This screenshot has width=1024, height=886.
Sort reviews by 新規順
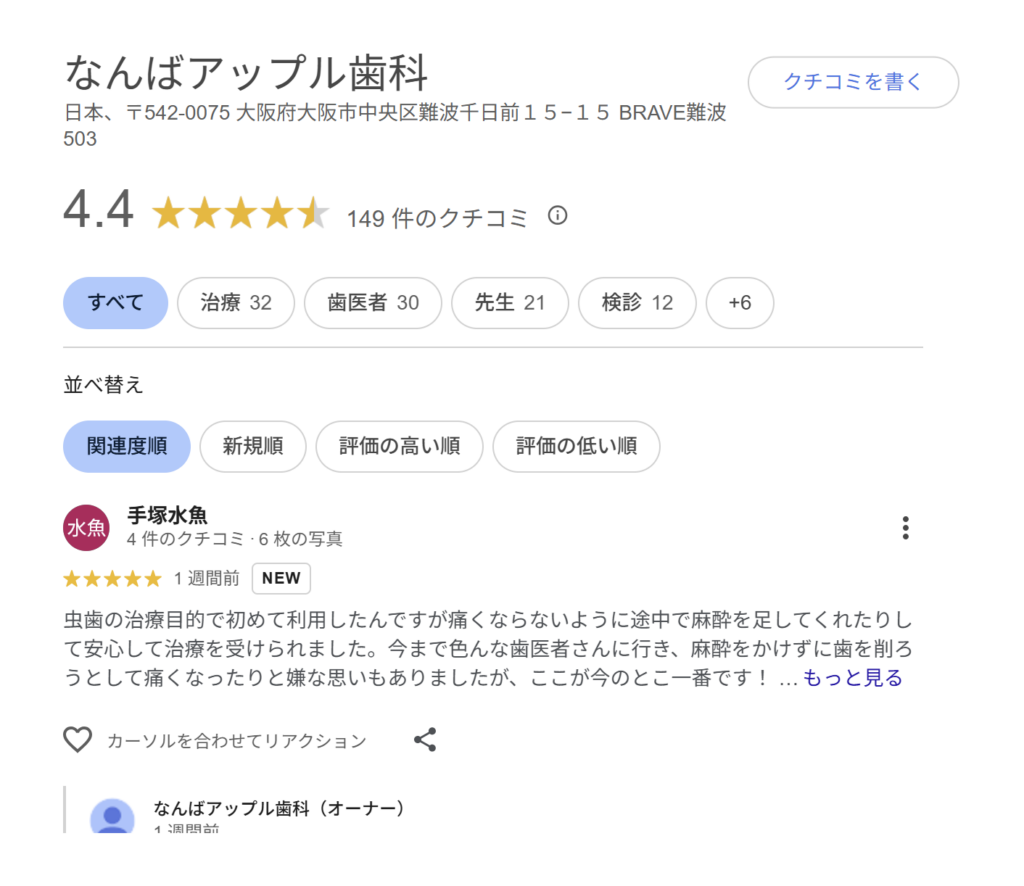(x=253, y=446)
